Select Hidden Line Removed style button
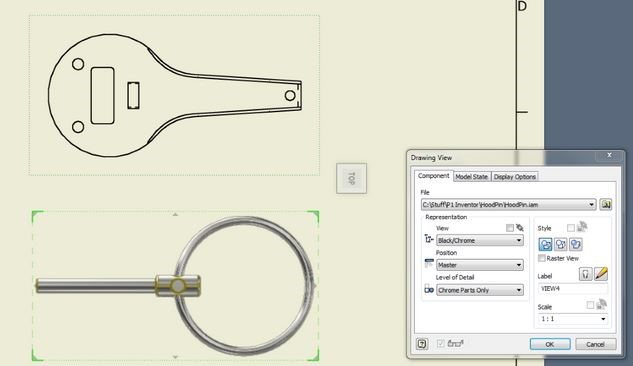633x366 pixels. tap(560, 244)
